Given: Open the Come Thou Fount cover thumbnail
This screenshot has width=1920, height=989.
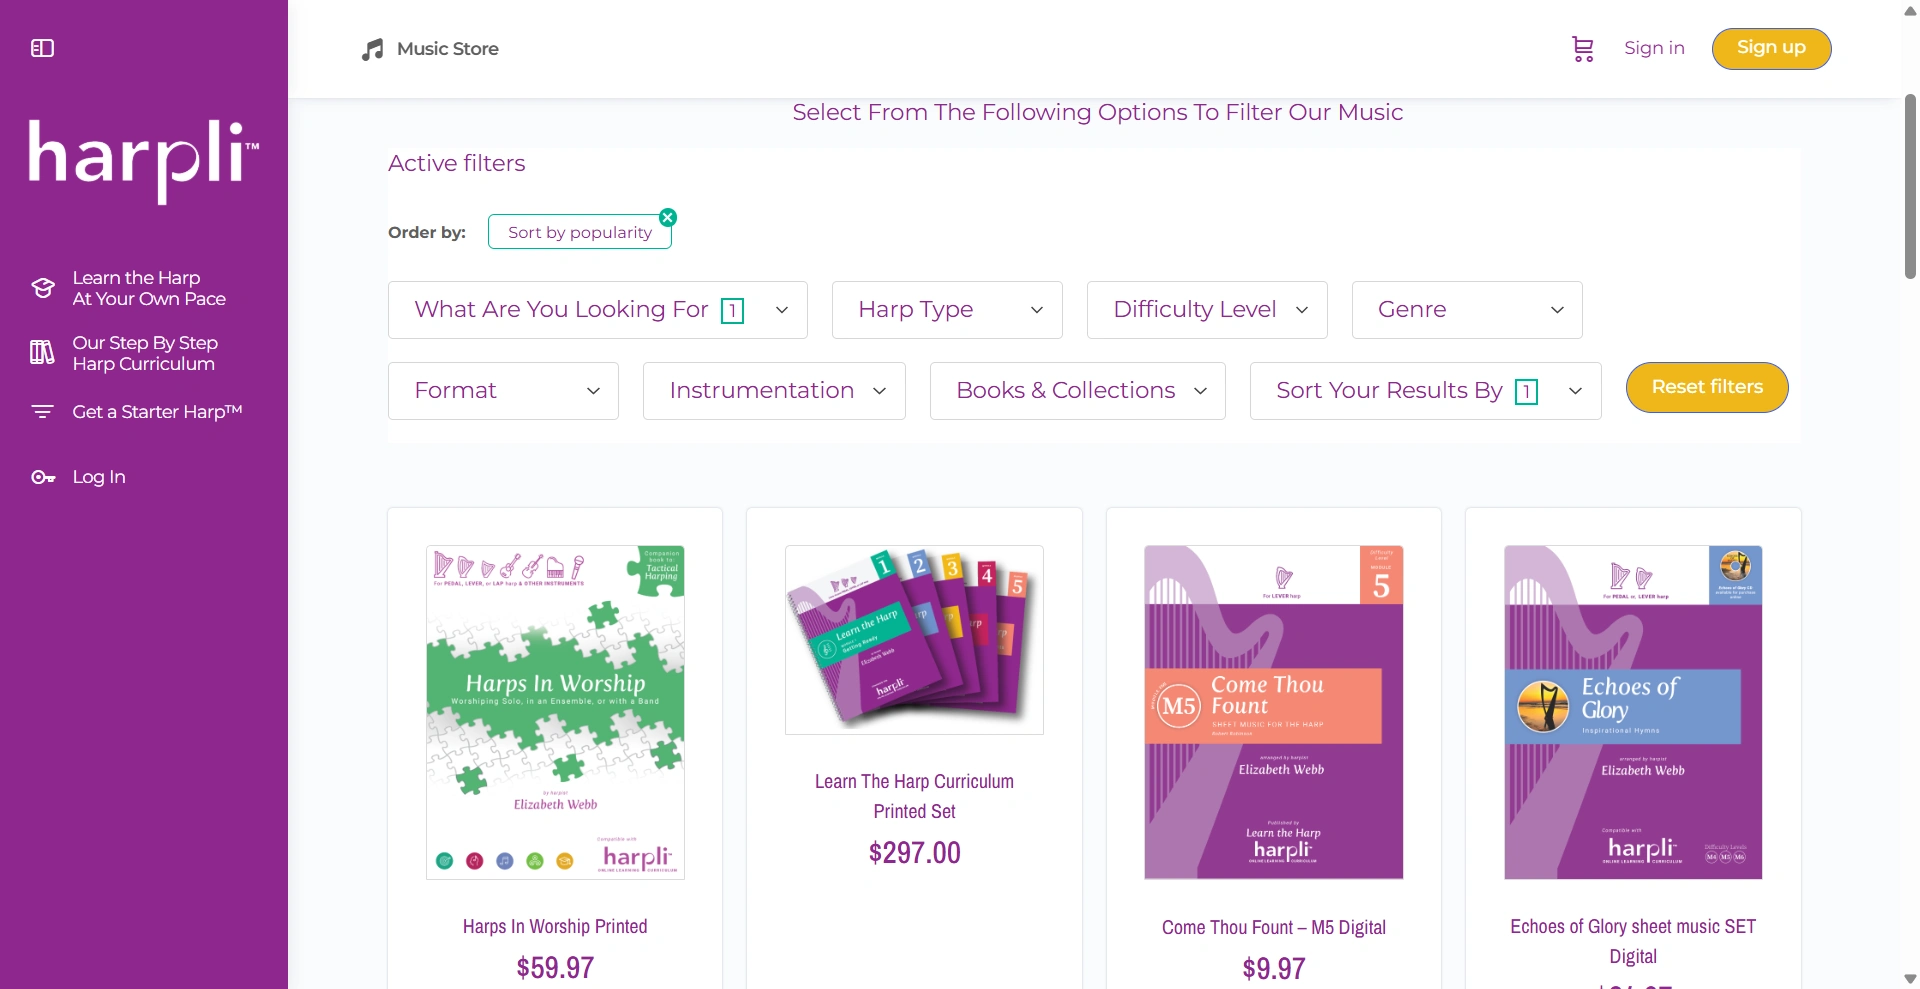Looking at the screenshot, I should (1273, 712).
